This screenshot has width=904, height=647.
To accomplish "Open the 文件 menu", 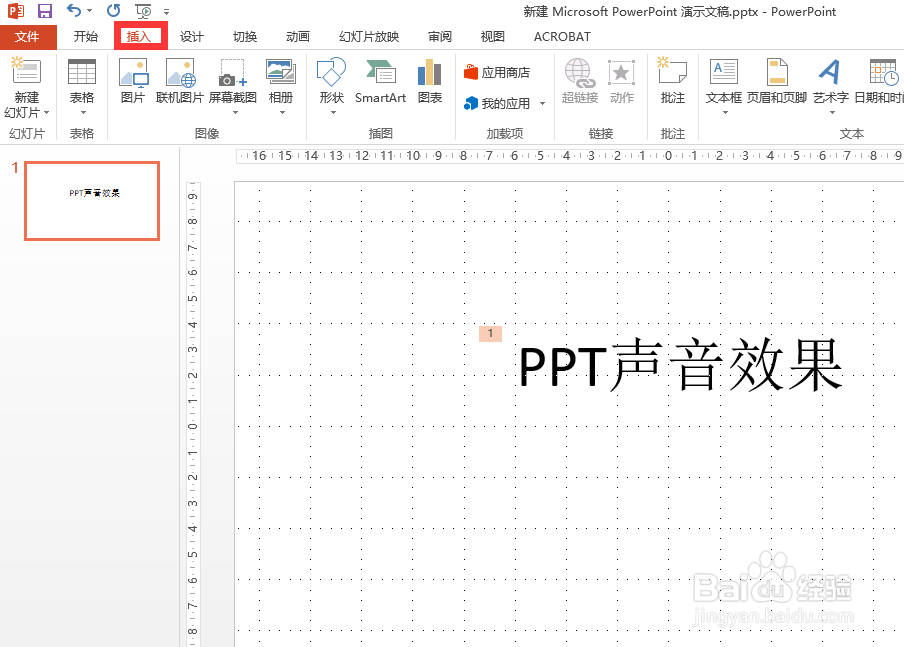I will 29,36.
